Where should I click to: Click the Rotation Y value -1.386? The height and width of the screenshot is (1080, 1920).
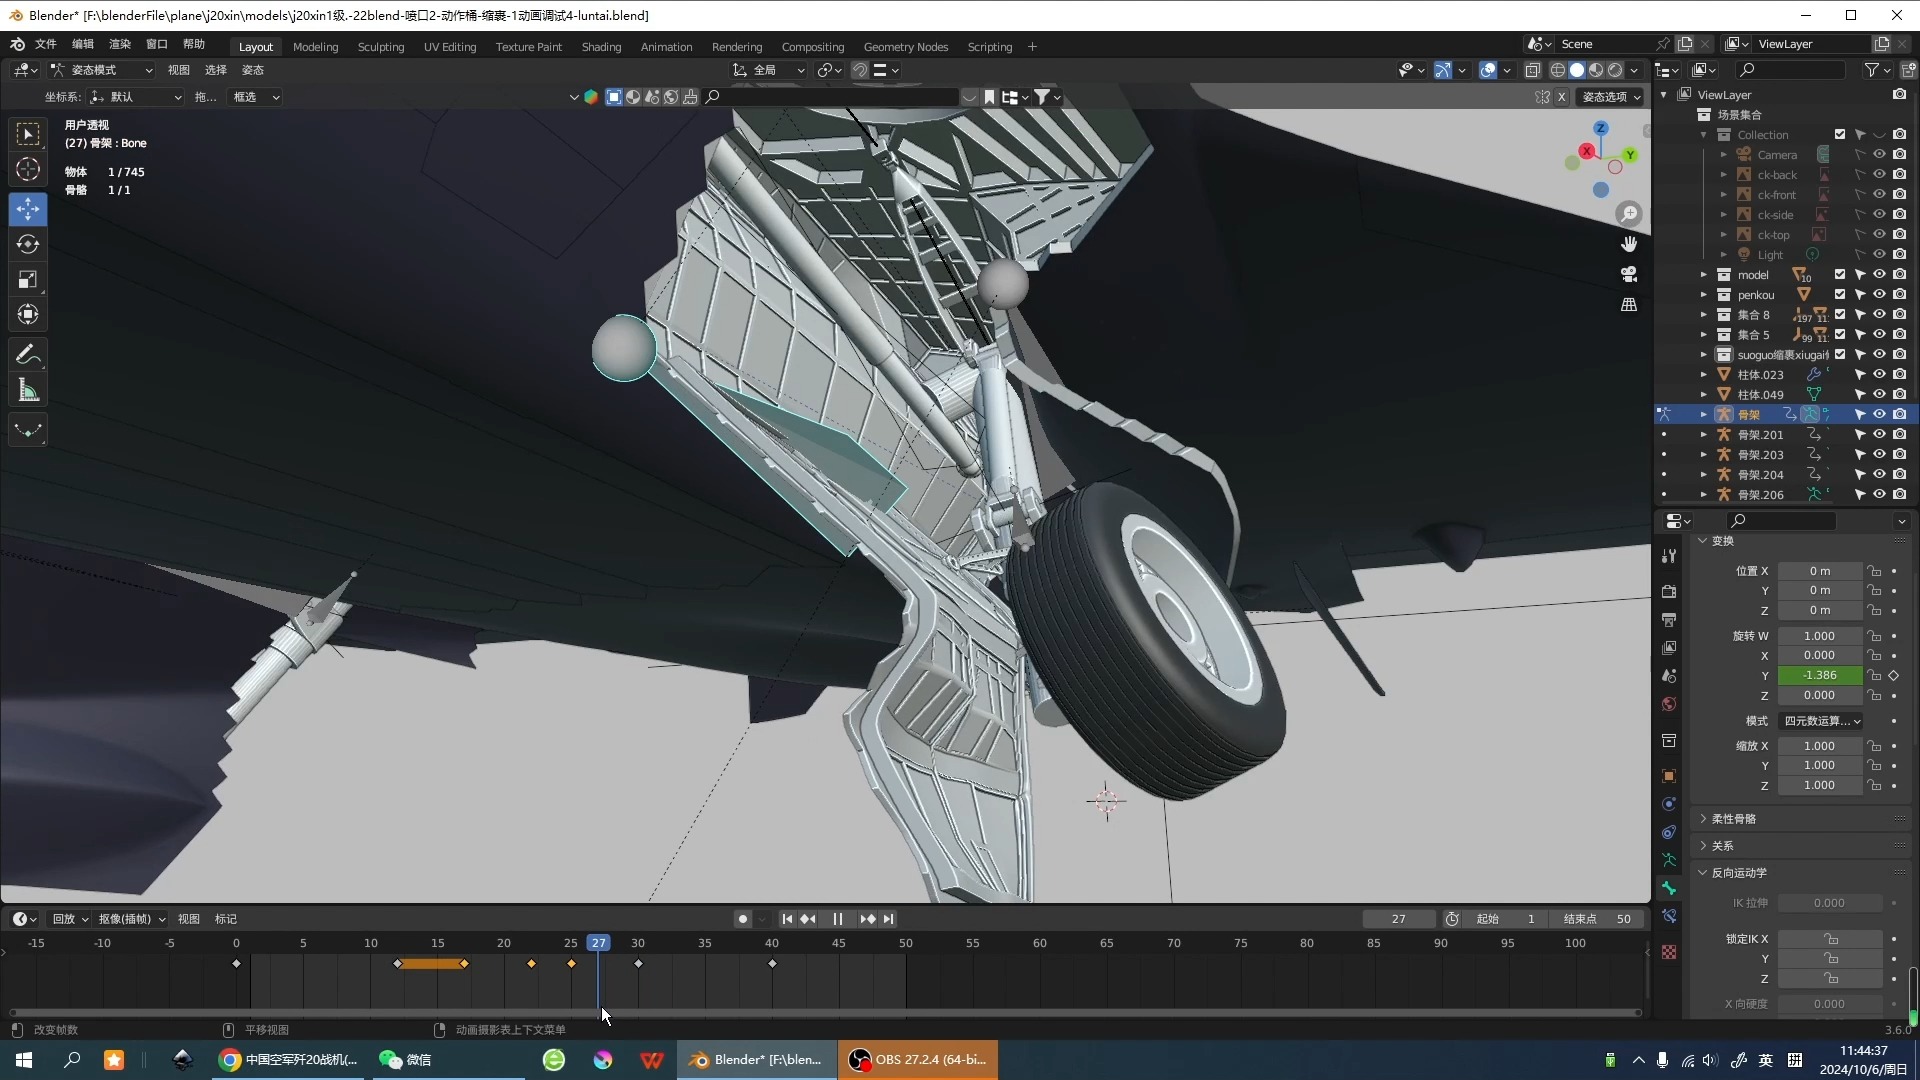[1819, 676]
